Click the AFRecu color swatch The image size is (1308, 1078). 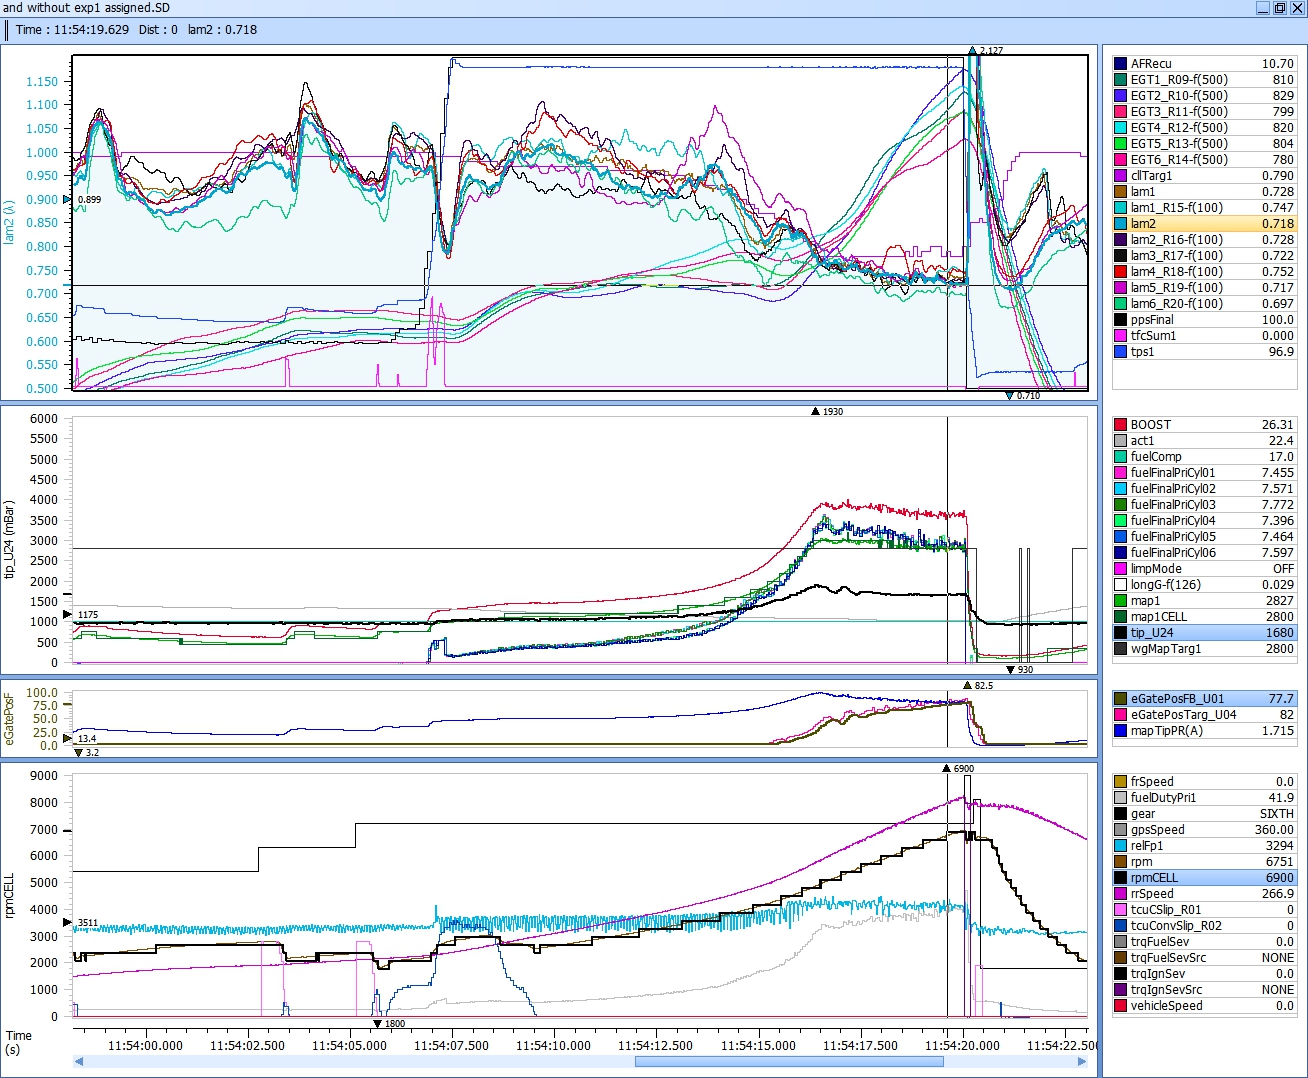click(x=1120, y=64)
